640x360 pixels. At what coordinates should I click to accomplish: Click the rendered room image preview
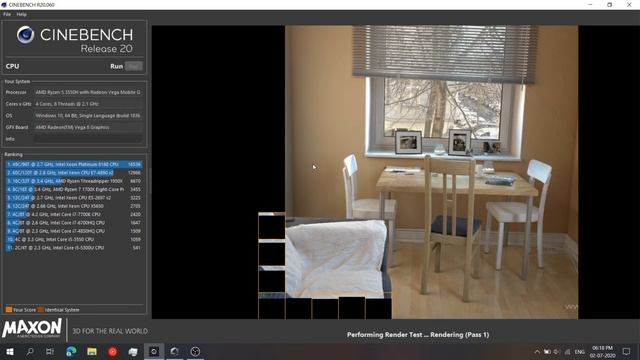coord(431,172)
